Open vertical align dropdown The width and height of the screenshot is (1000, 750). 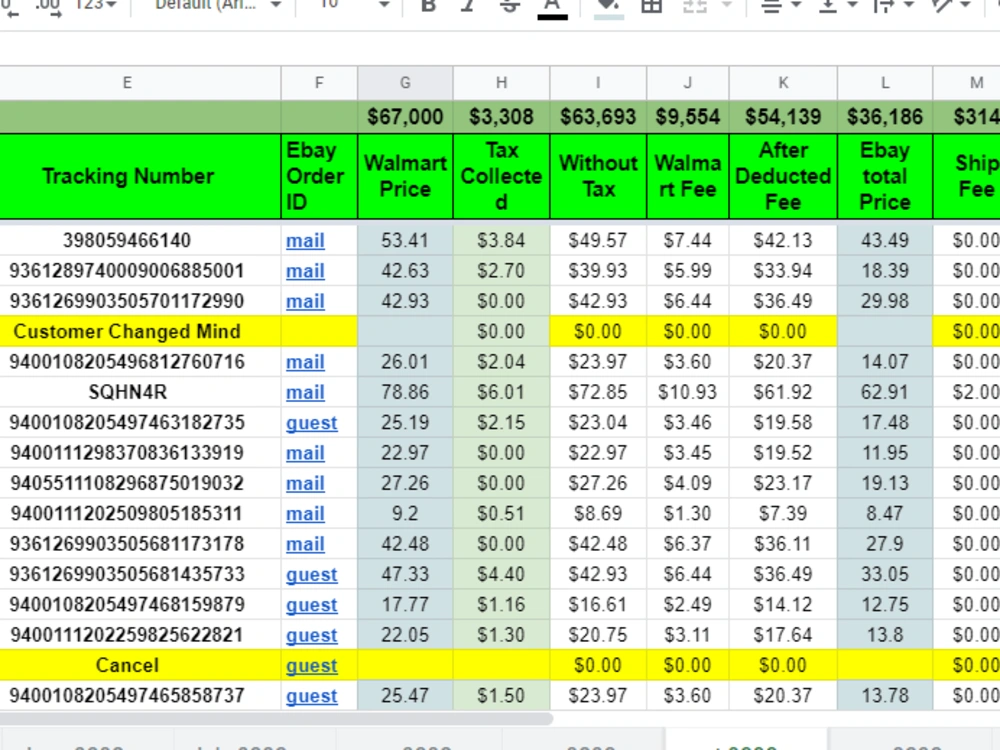837,6
